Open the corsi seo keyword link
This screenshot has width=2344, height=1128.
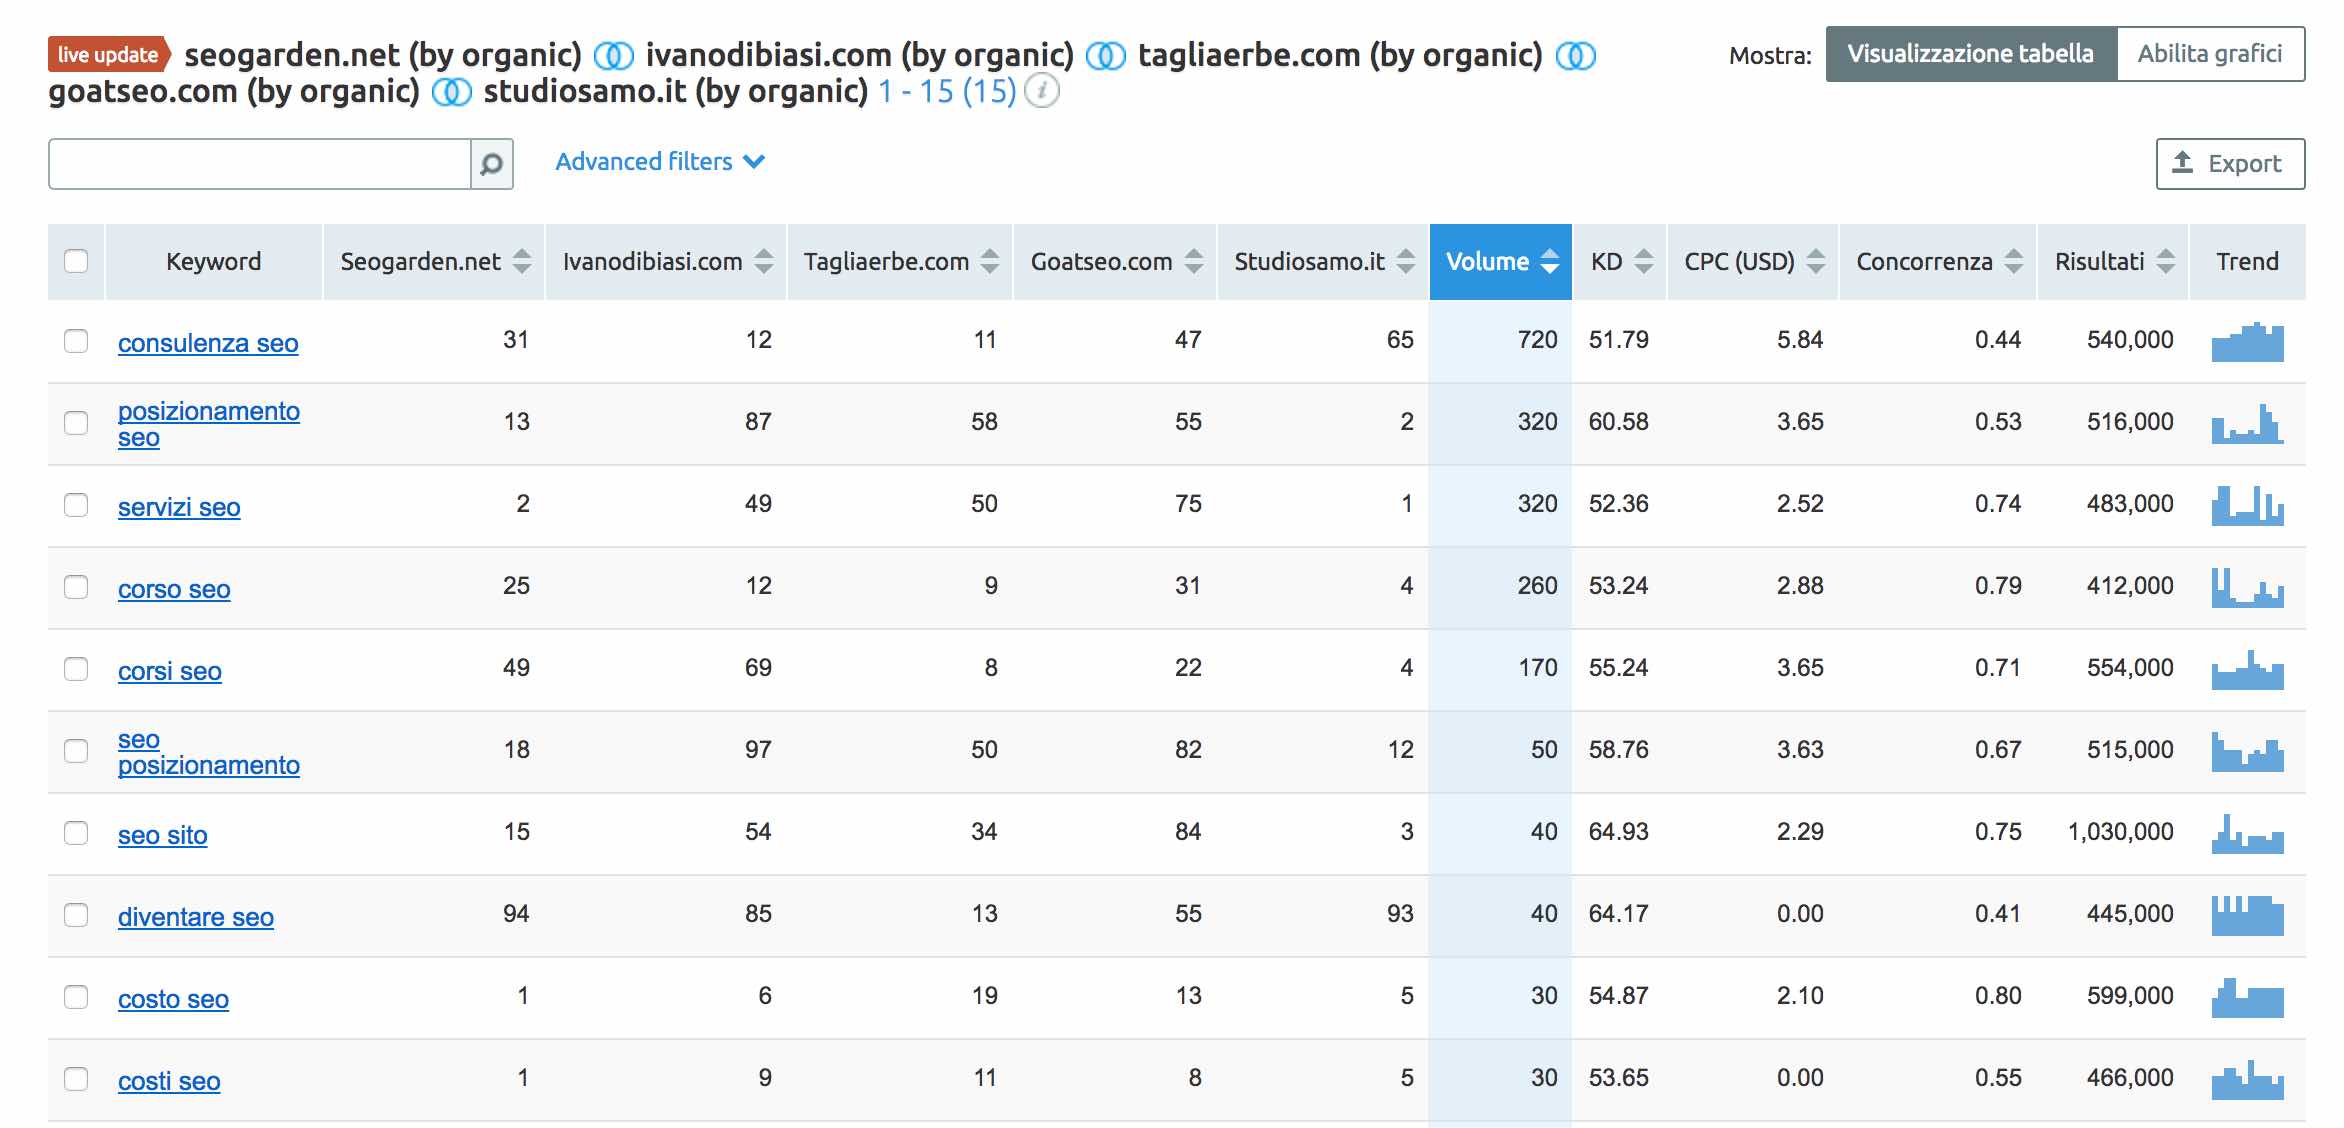coord(170,671)
